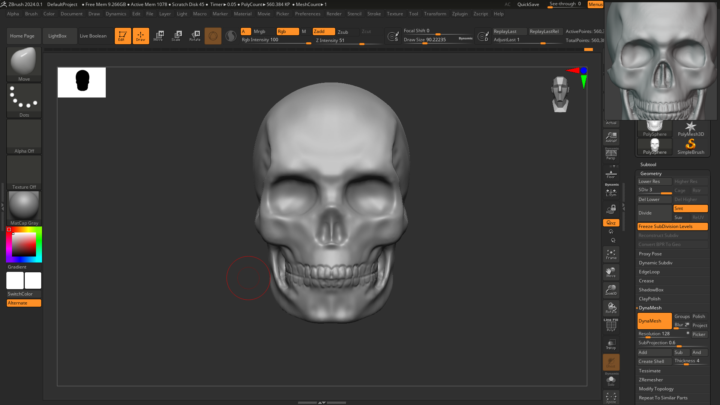This screenshot has width=720, height=405.
Task: Toggle the Transp transparency icon
Action: tap(611, 344)
